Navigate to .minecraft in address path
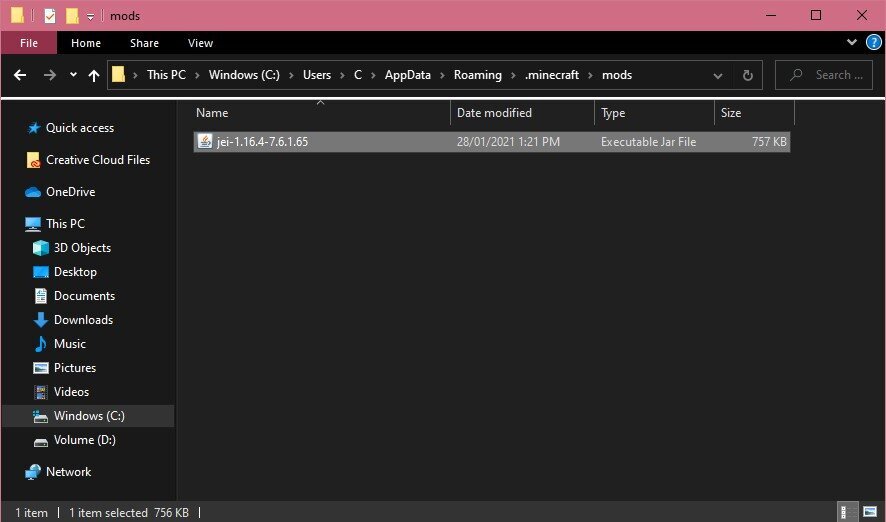Screen dimensions: 886x522 pos(551,75)
